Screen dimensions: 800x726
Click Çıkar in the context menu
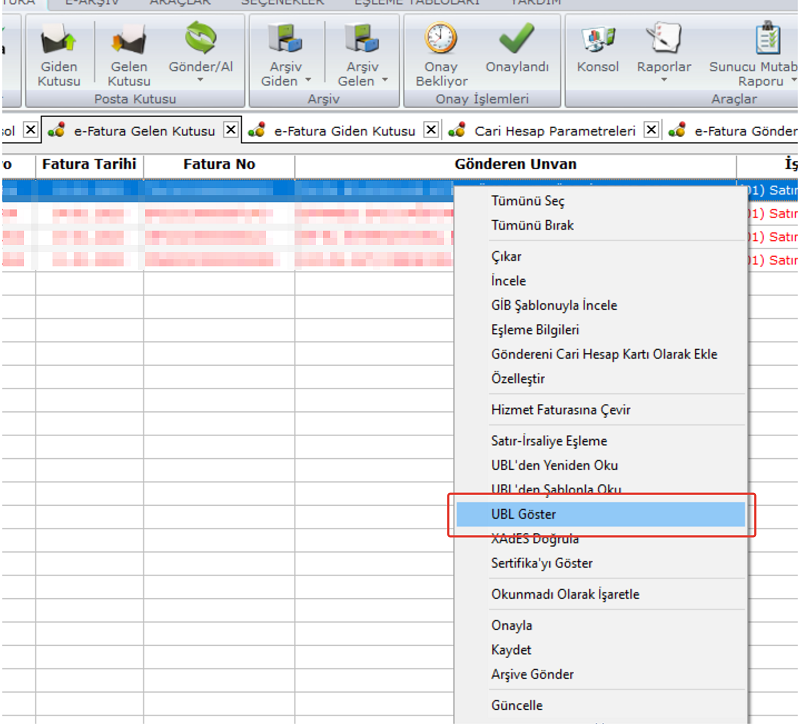[x=601, y=257]
